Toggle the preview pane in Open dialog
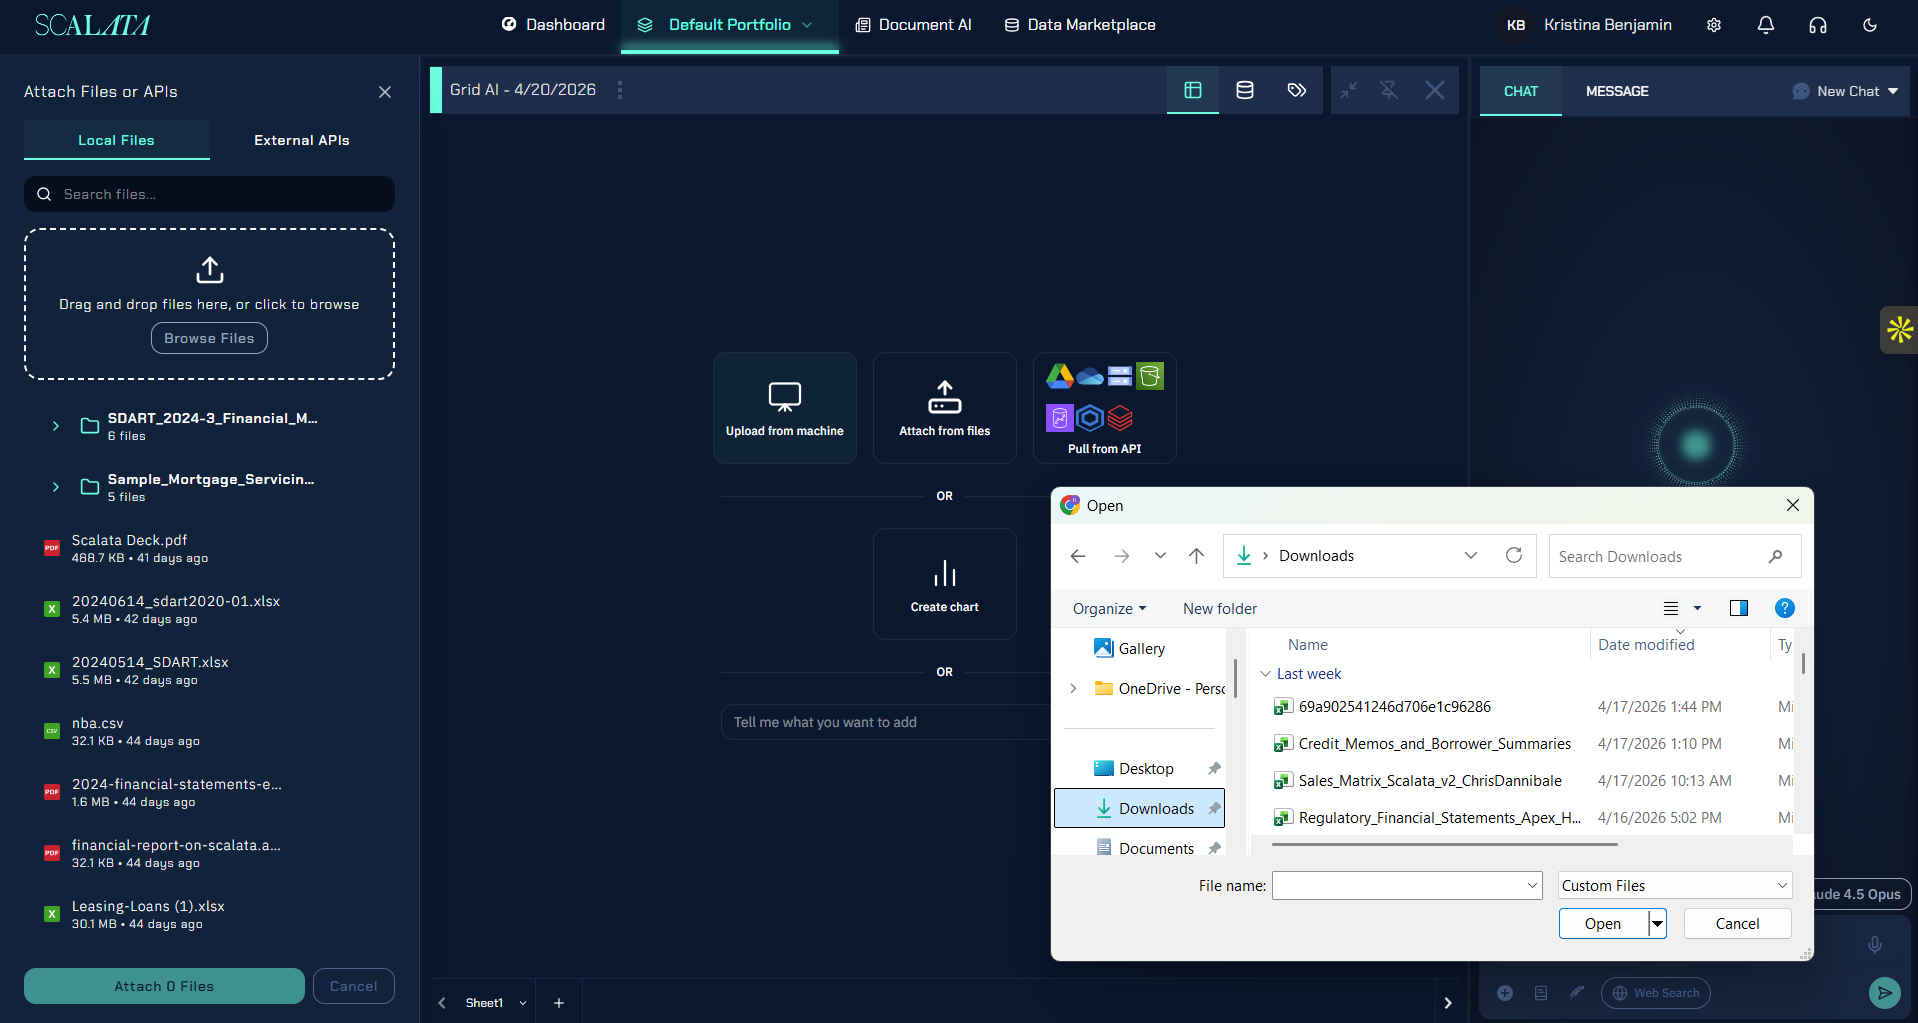The image size is (1918, 1023). 1739,608
